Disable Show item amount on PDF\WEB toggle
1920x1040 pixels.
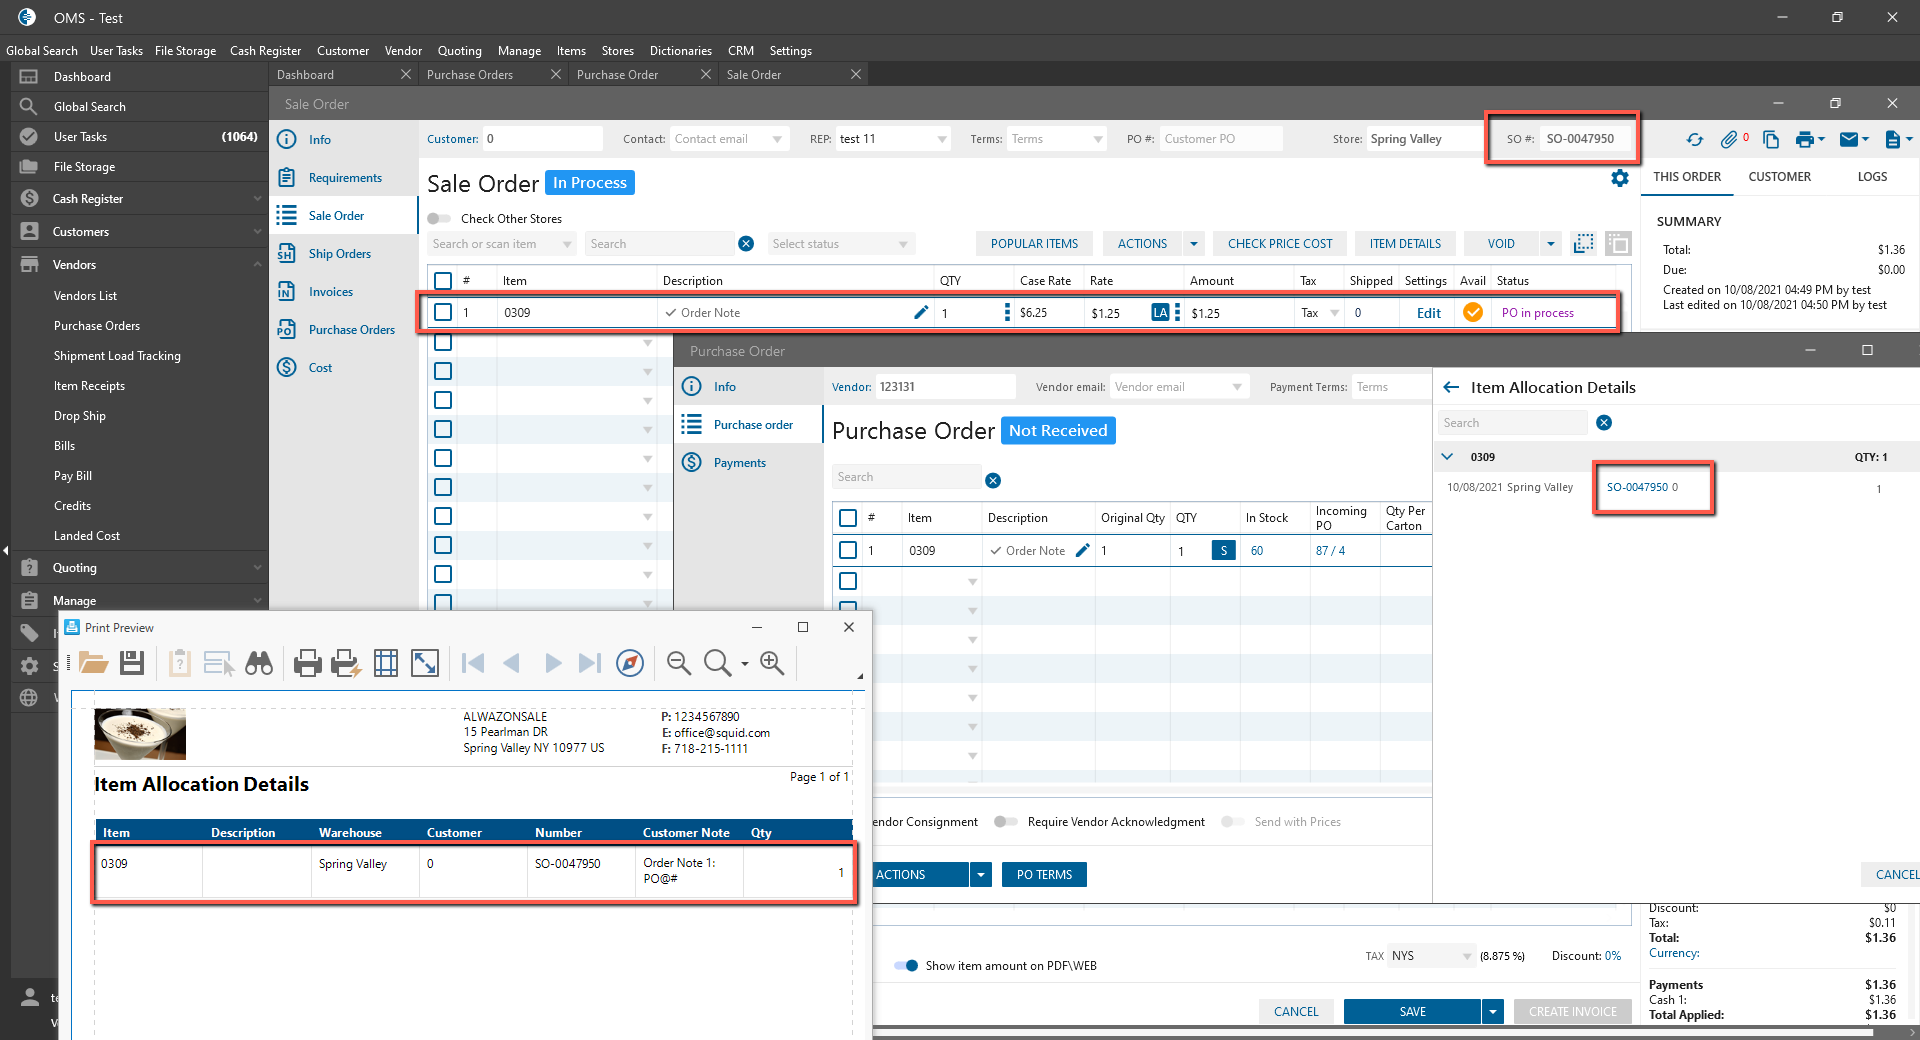coord(906,966)
